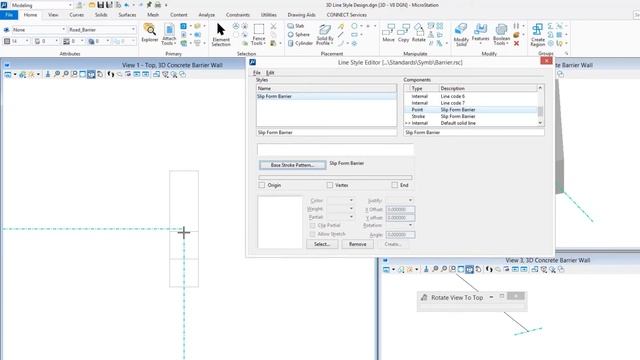Viewport: 640px width, 360px height.
Task: Select the Slab solid tool
Action: tap(296, 26)
